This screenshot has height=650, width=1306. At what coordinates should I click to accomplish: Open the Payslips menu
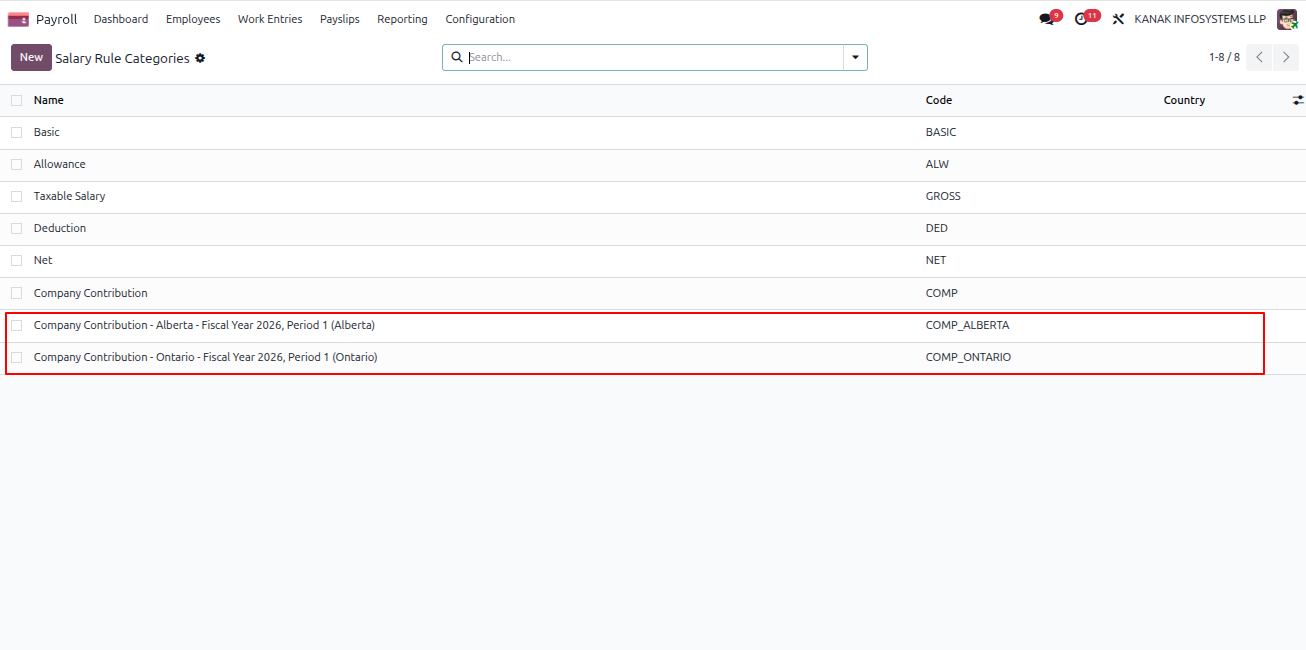tap(340, 19)
